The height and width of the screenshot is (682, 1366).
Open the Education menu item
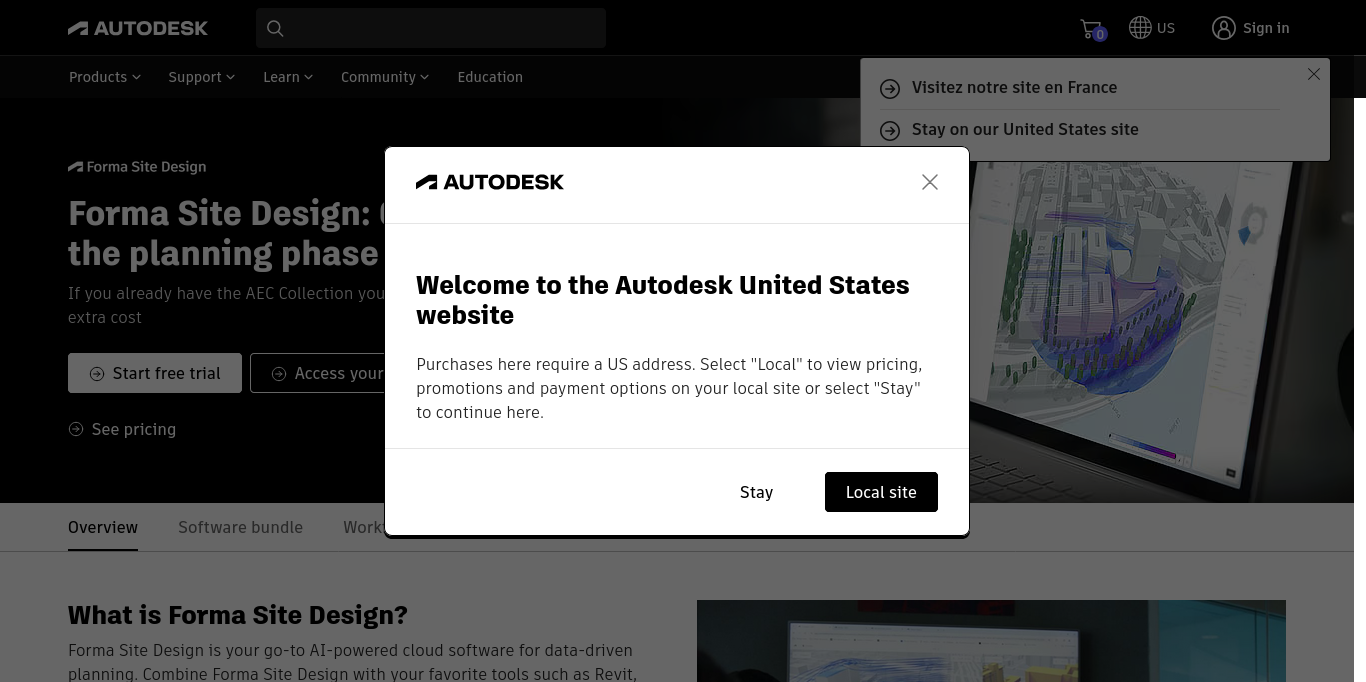click(x=490, y=77)
